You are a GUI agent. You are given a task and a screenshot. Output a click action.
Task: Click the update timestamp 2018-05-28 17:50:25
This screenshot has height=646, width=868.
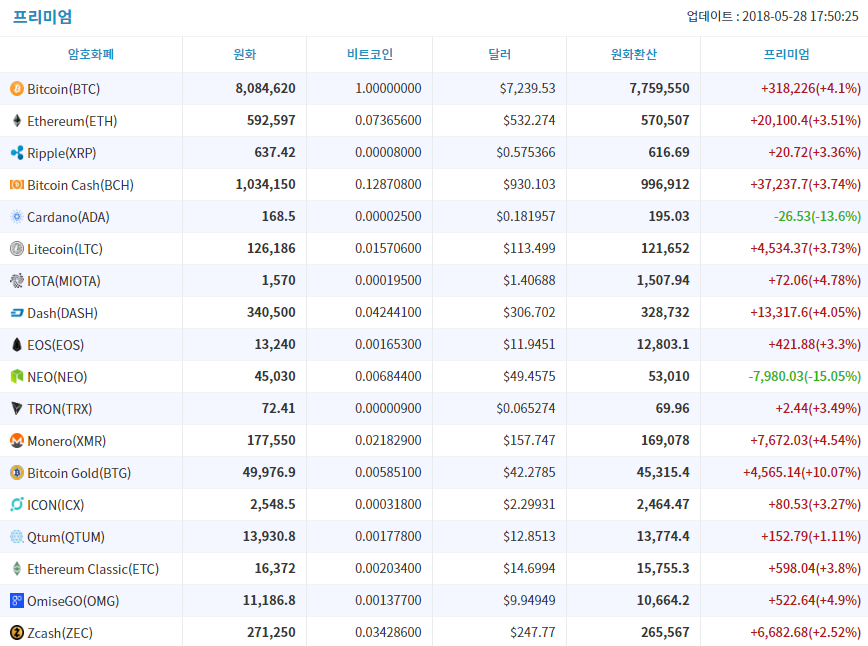pos(800,16)
